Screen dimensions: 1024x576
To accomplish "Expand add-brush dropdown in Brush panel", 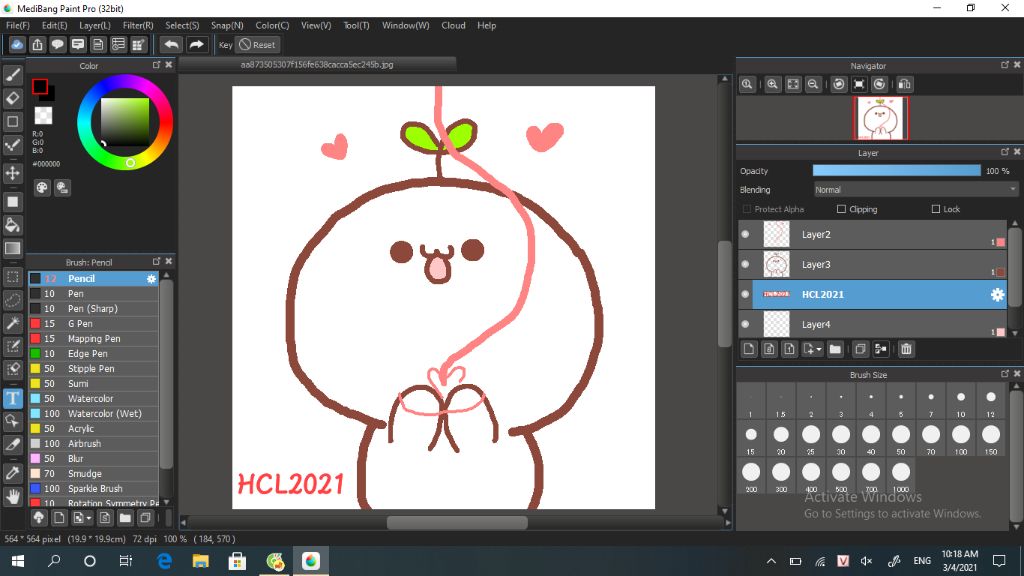I will coord(89,519).
